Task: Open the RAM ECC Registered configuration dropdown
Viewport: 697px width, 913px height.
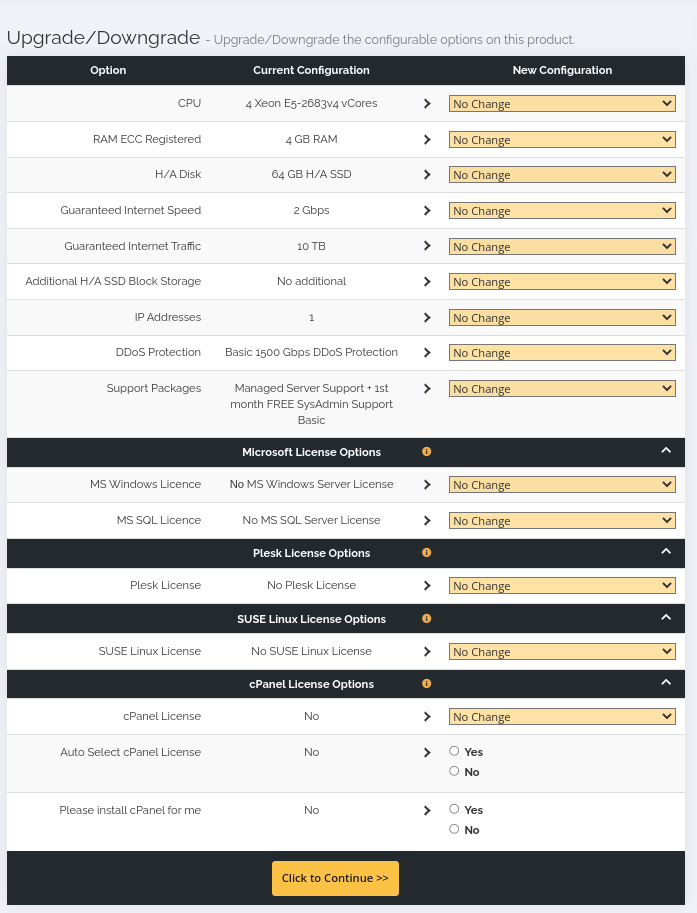Action: pos(562,140)
